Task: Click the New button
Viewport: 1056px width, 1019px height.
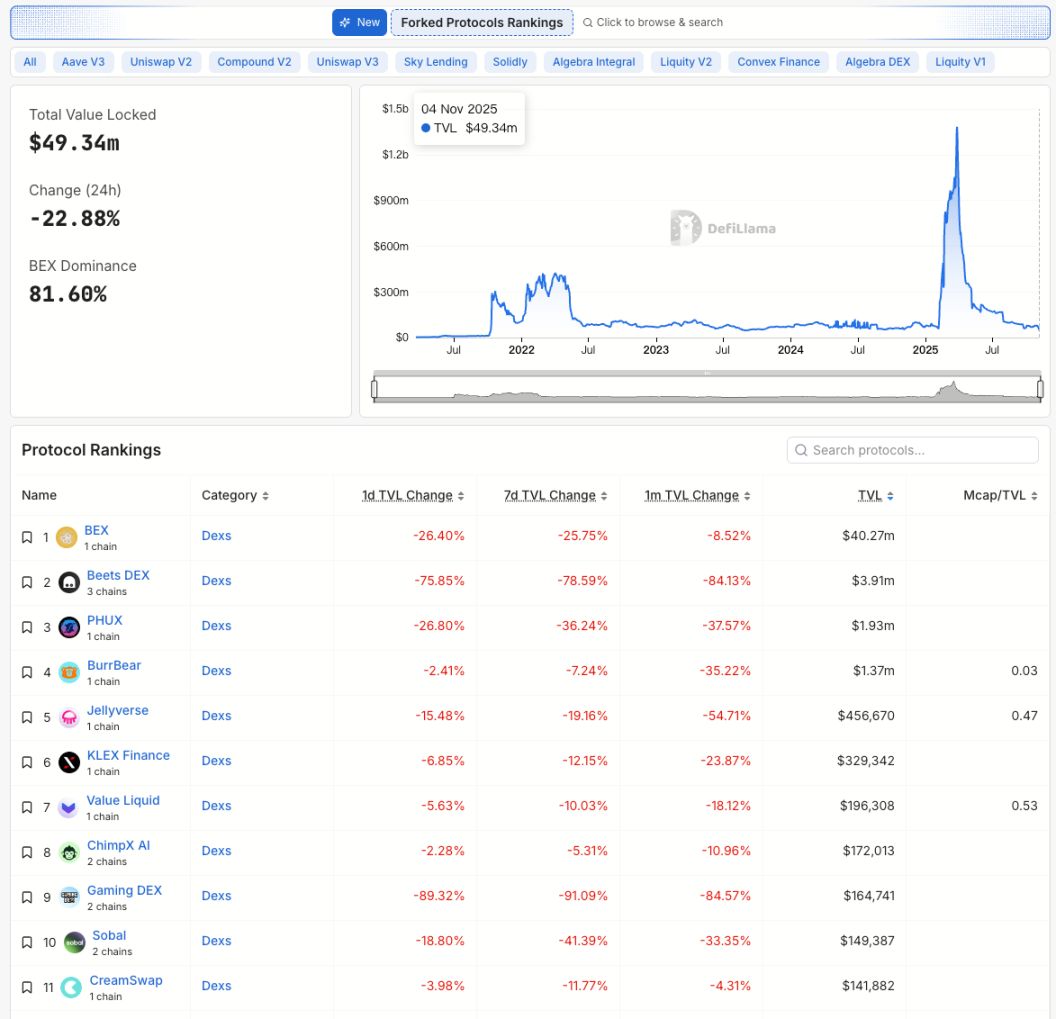Action: click(x=359, y=21)
